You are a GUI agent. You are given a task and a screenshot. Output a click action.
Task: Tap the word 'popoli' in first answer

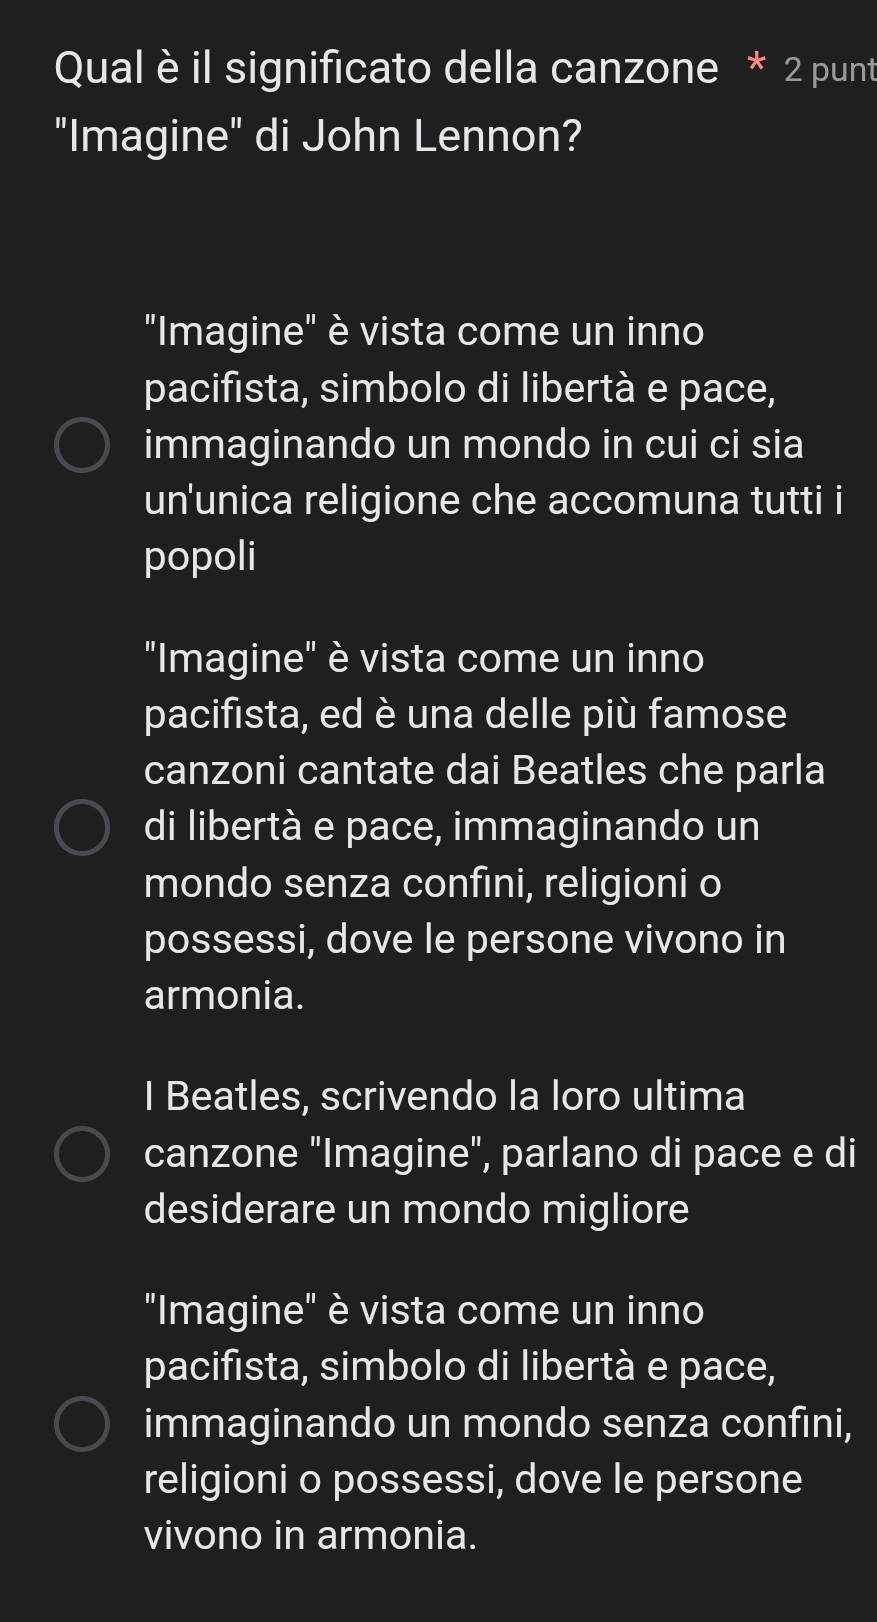200,556
